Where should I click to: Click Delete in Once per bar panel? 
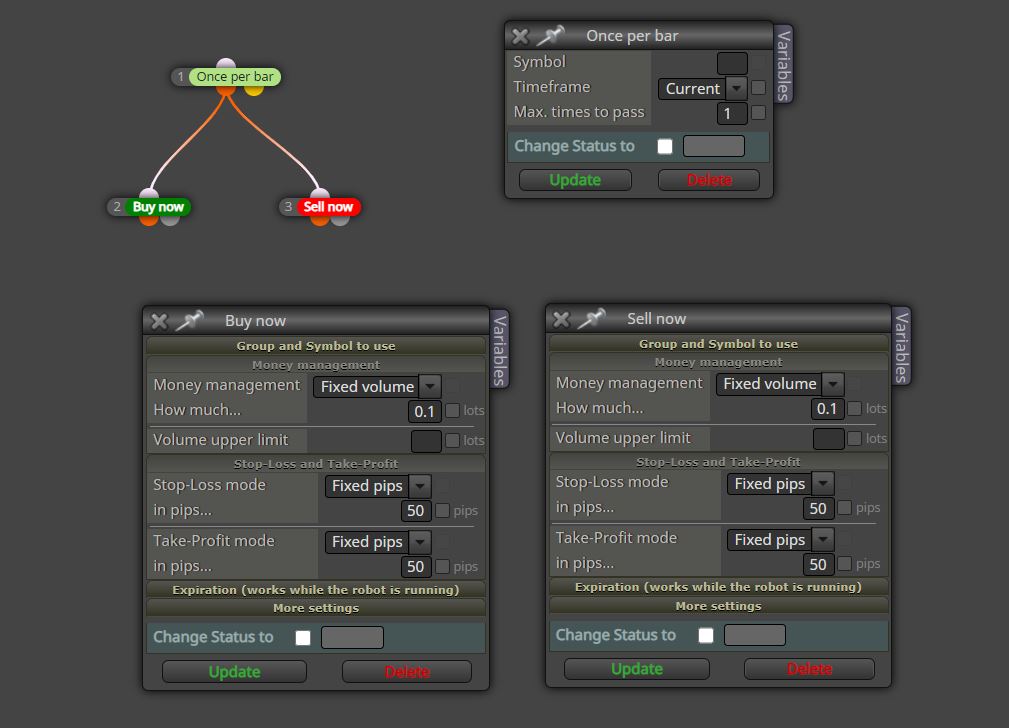(x=709, y=180)
